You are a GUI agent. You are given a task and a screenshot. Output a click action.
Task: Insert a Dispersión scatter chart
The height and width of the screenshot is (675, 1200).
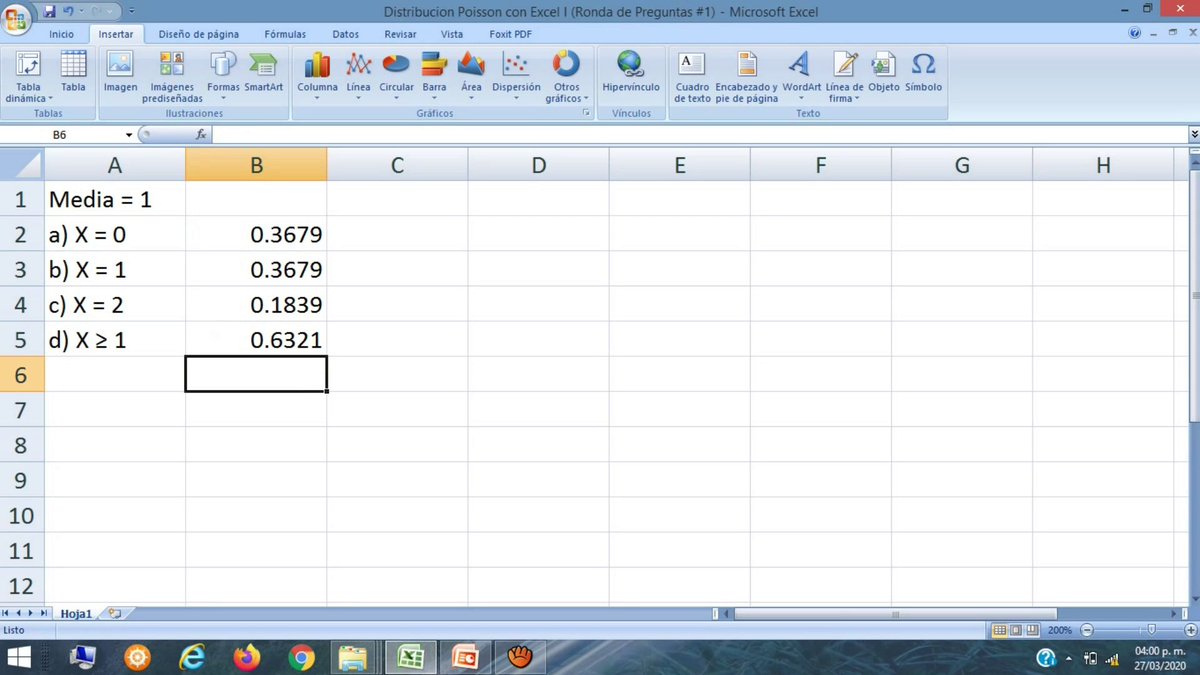516,75
